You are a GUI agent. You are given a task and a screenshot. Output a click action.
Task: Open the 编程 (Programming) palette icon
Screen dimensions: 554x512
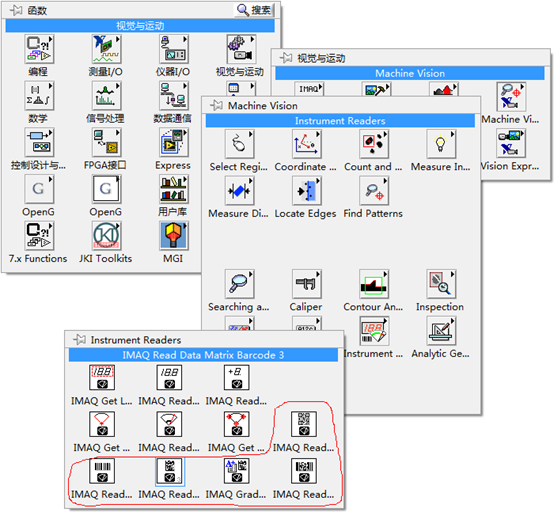click(x=39, y=49)
